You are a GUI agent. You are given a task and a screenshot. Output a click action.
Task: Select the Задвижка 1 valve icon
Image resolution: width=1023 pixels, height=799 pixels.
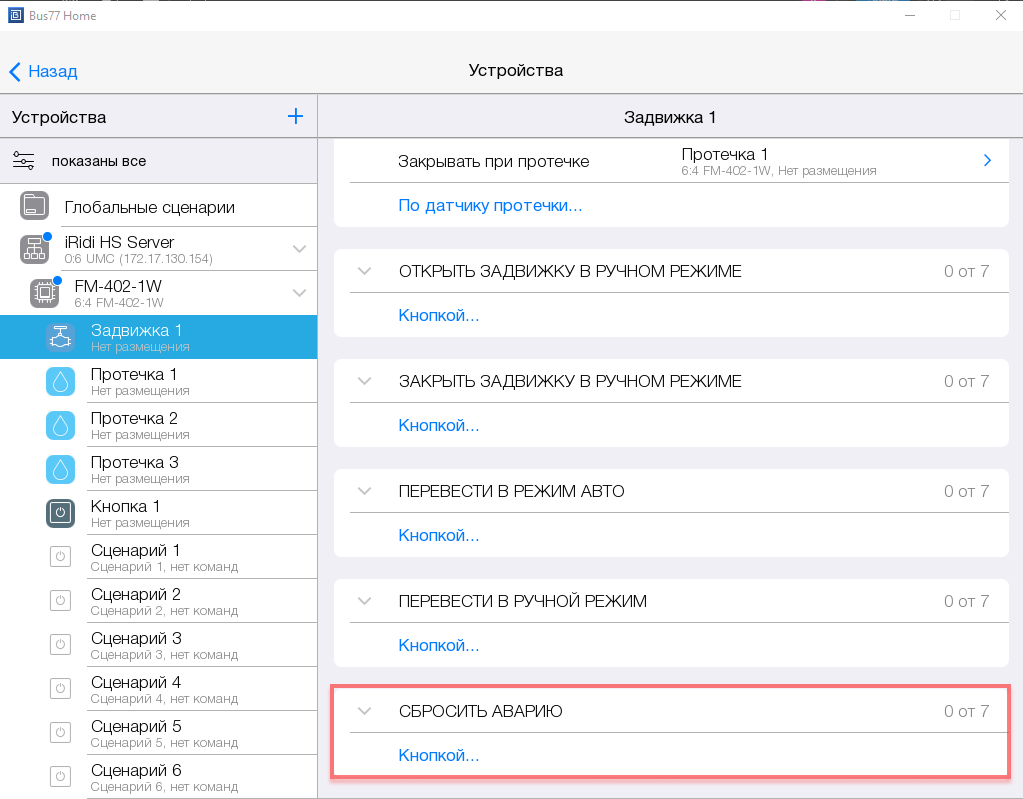(x=61, y=338)
